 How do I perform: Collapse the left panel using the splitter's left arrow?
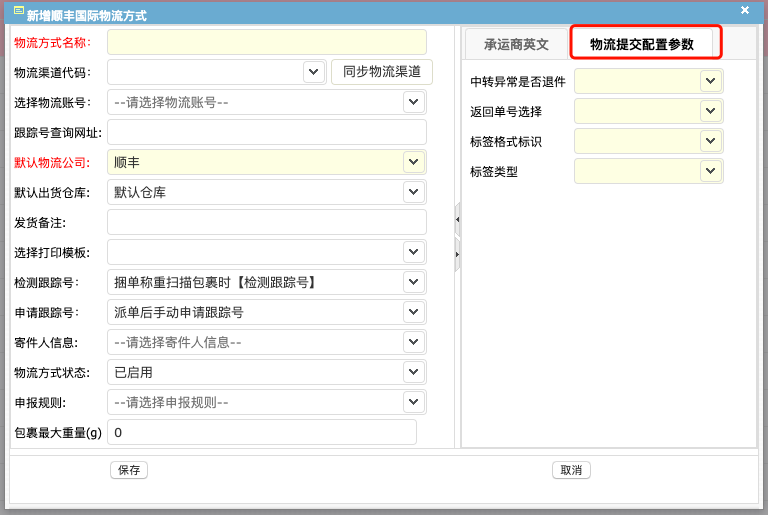(457, 220)
